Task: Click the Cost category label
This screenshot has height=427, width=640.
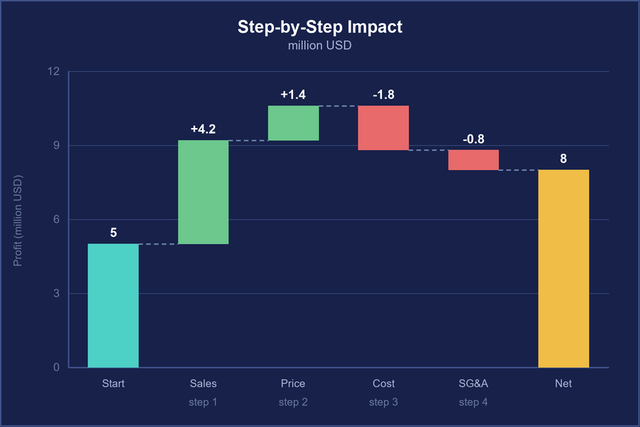Action: click(383, 383)
